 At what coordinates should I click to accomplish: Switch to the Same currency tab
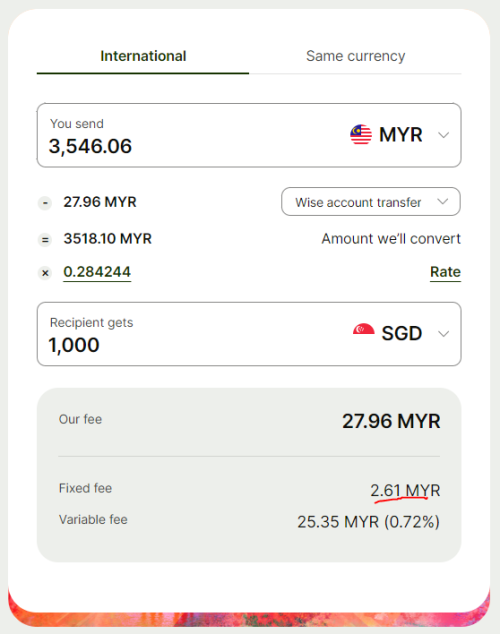click(355, 56)
